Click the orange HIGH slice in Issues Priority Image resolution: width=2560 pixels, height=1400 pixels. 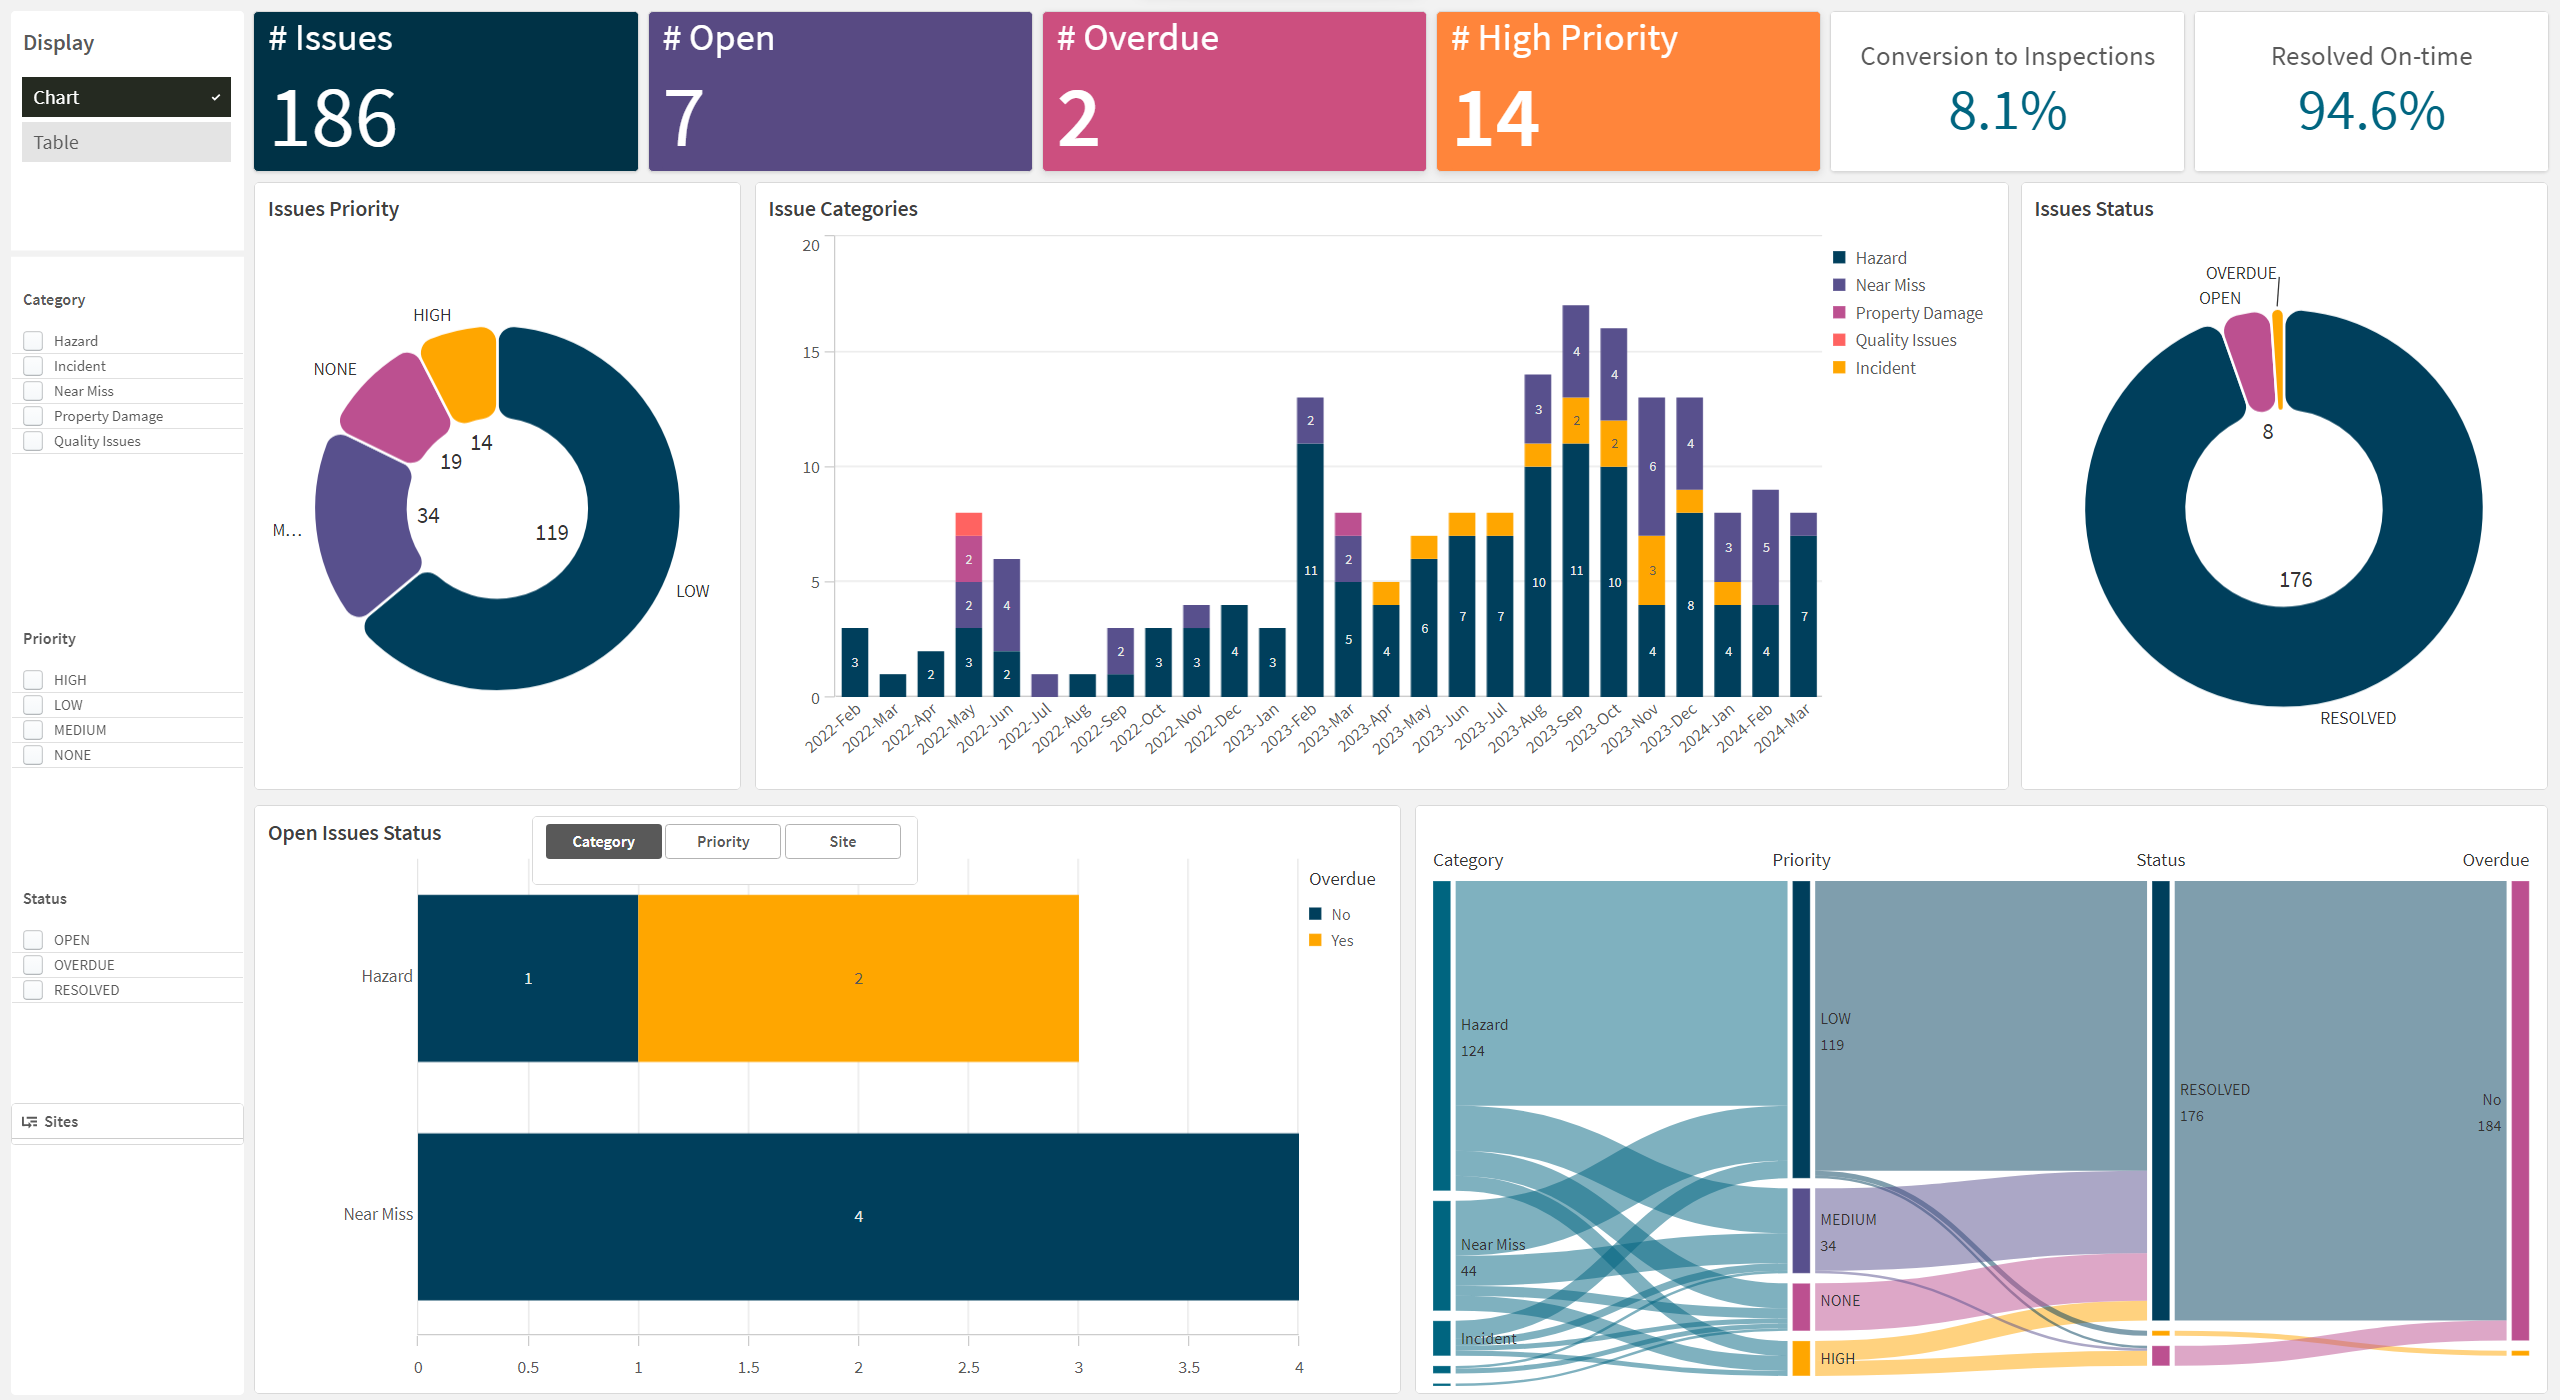463,370
